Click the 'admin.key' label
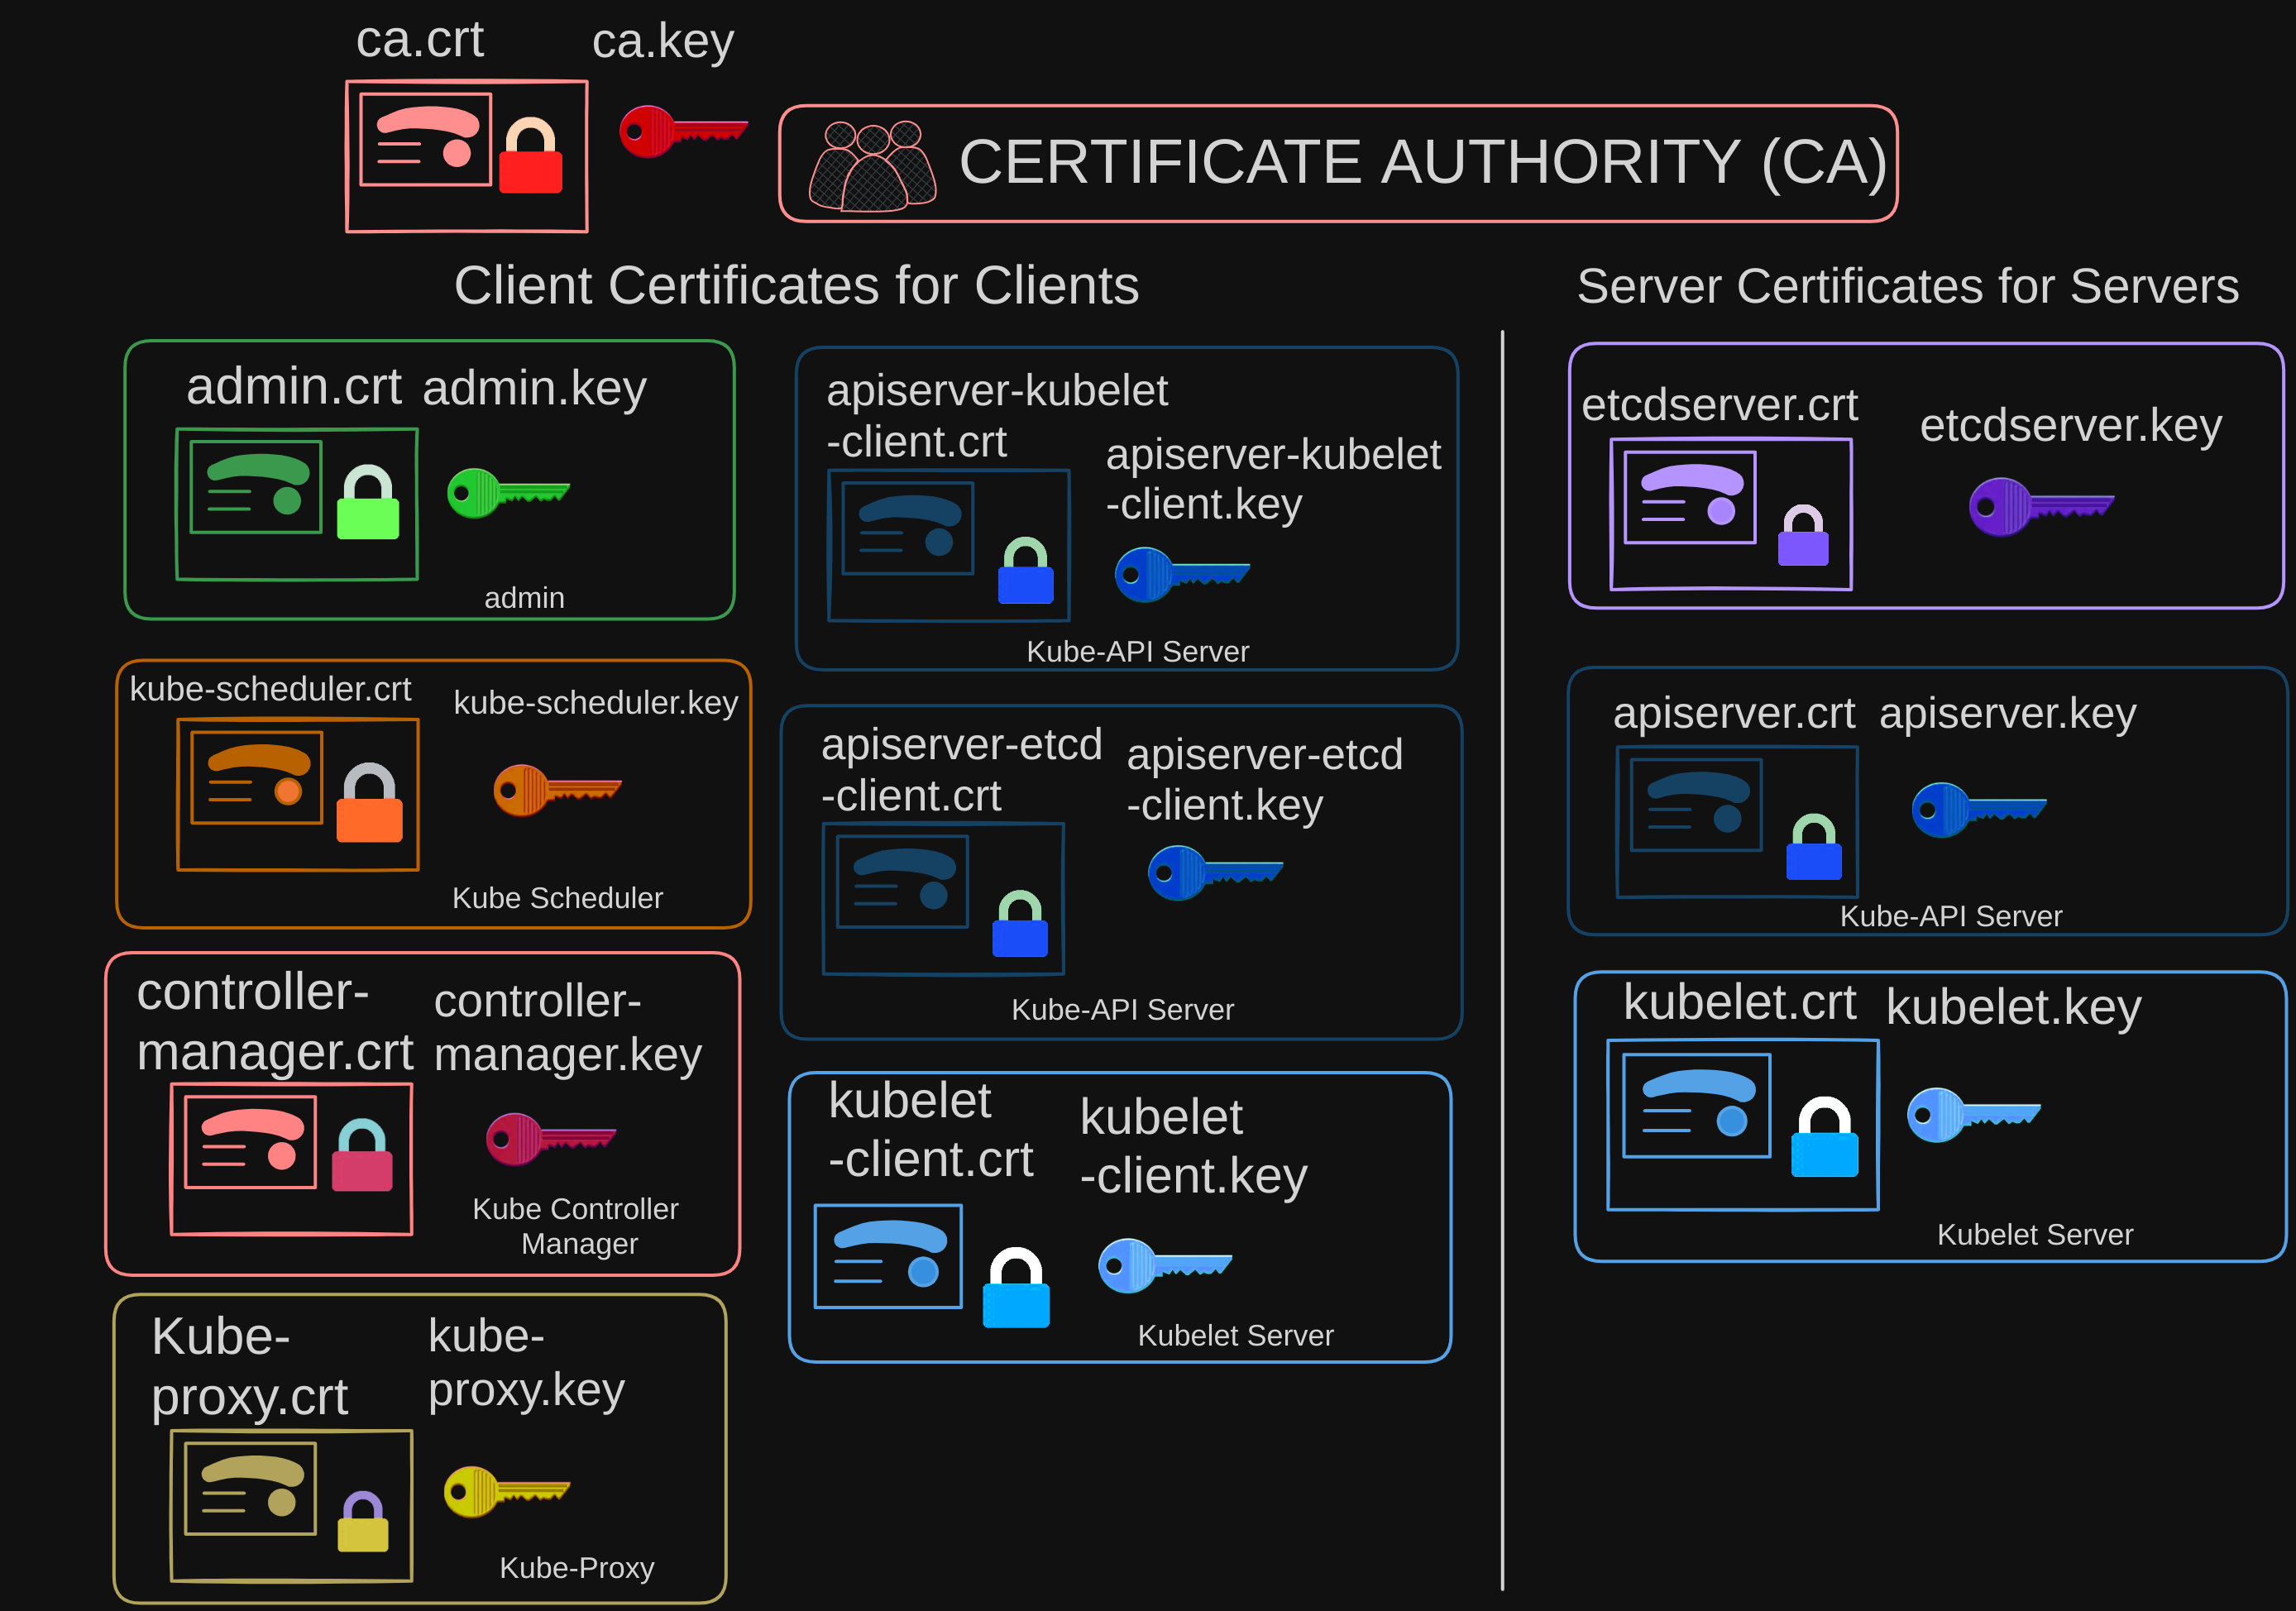This screenshot has width=2296, height=1611. pyautogui.click(x=535, y=390)
